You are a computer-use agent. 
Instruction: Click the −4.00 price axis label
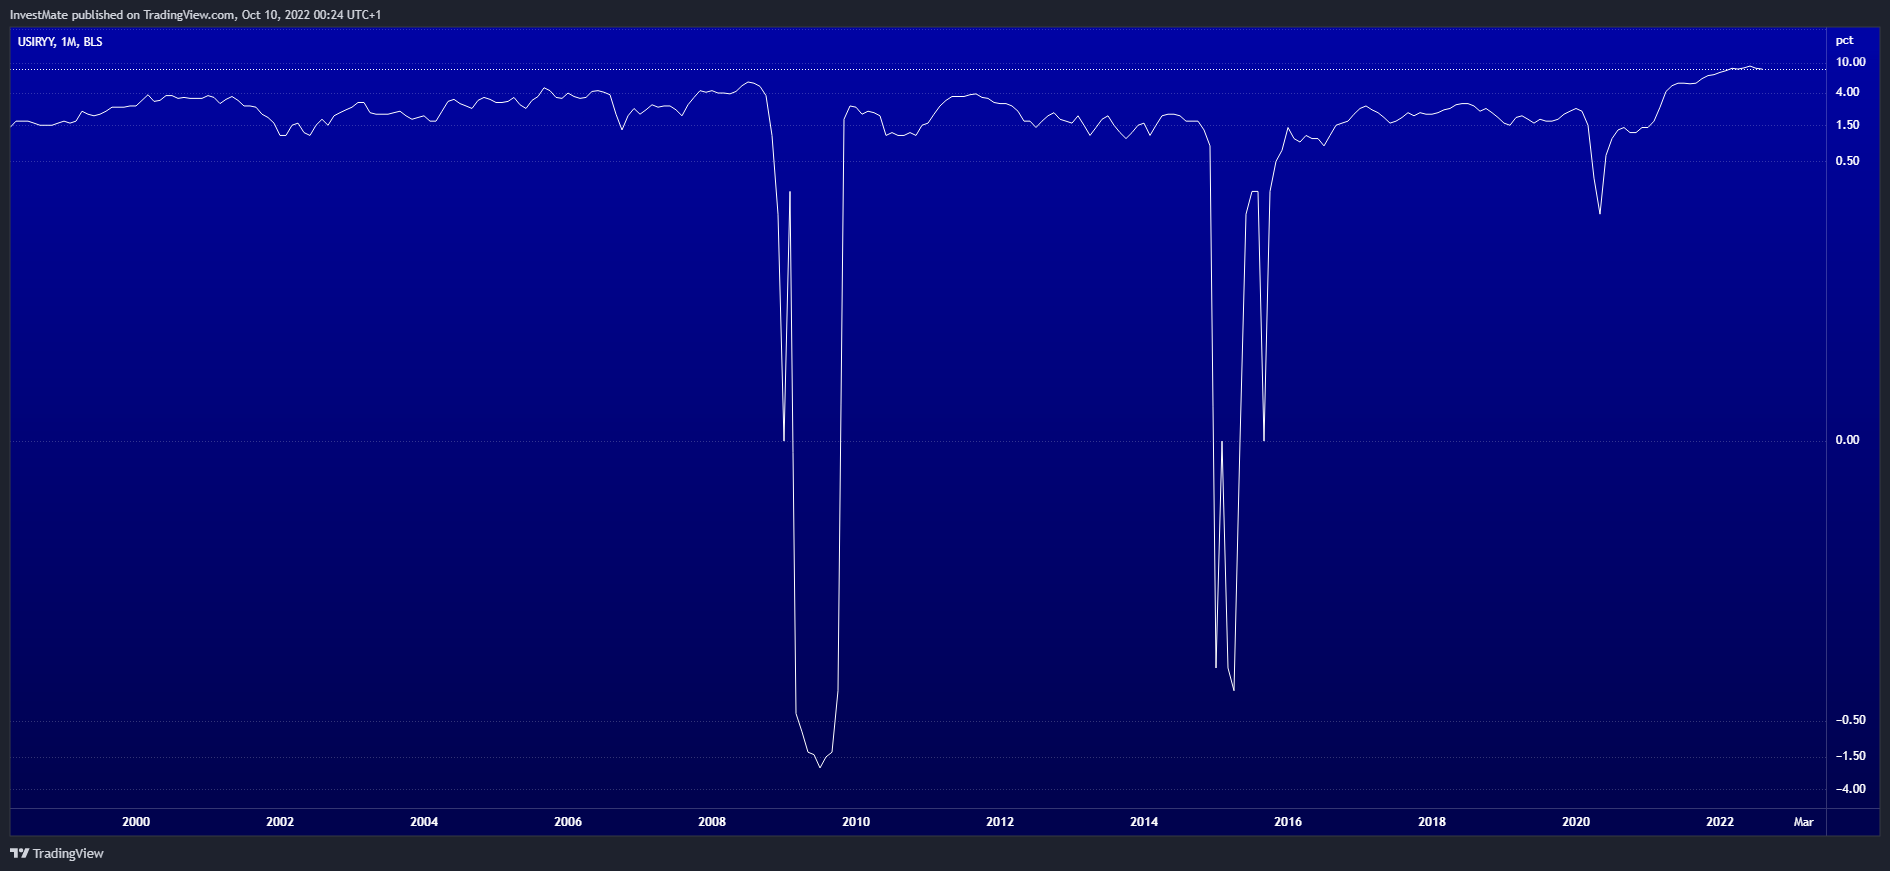[1850, 789]
